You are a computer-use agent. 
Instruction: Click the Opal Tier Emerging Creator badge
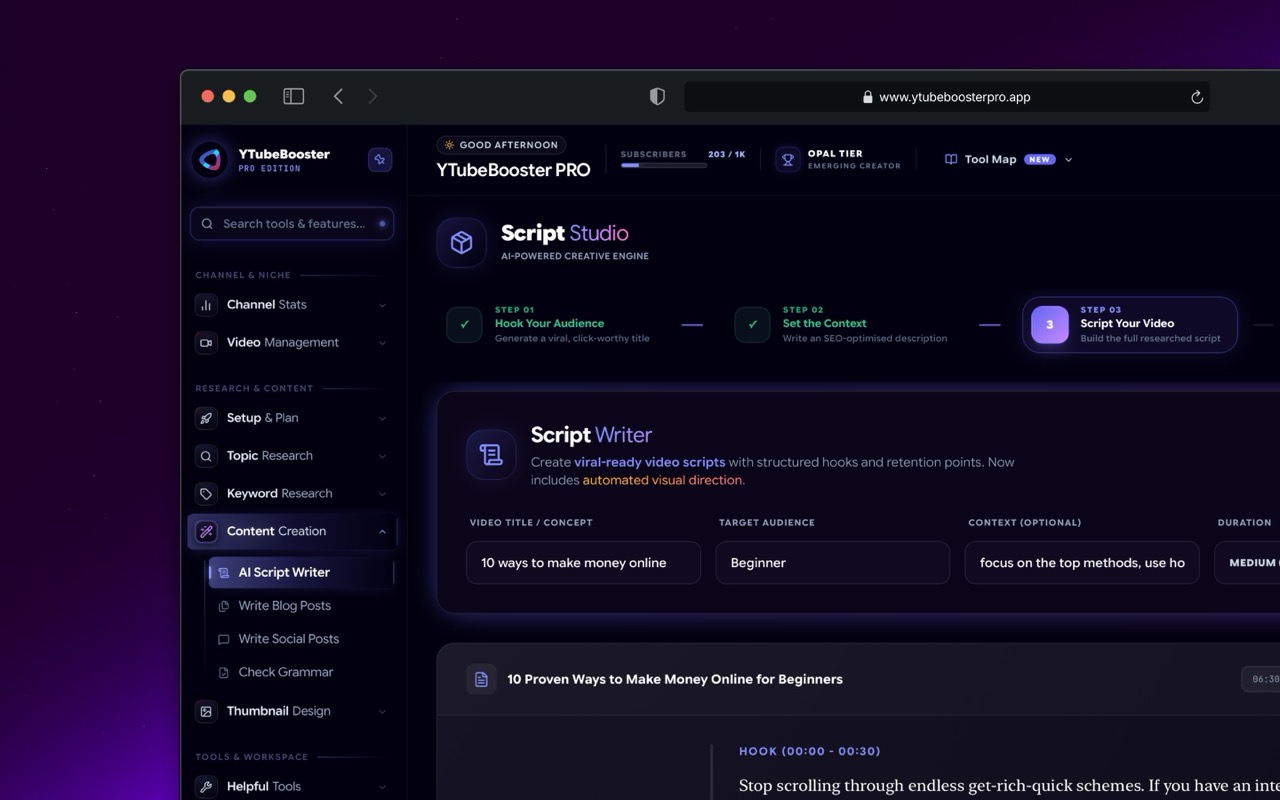(x=838, y=159)
